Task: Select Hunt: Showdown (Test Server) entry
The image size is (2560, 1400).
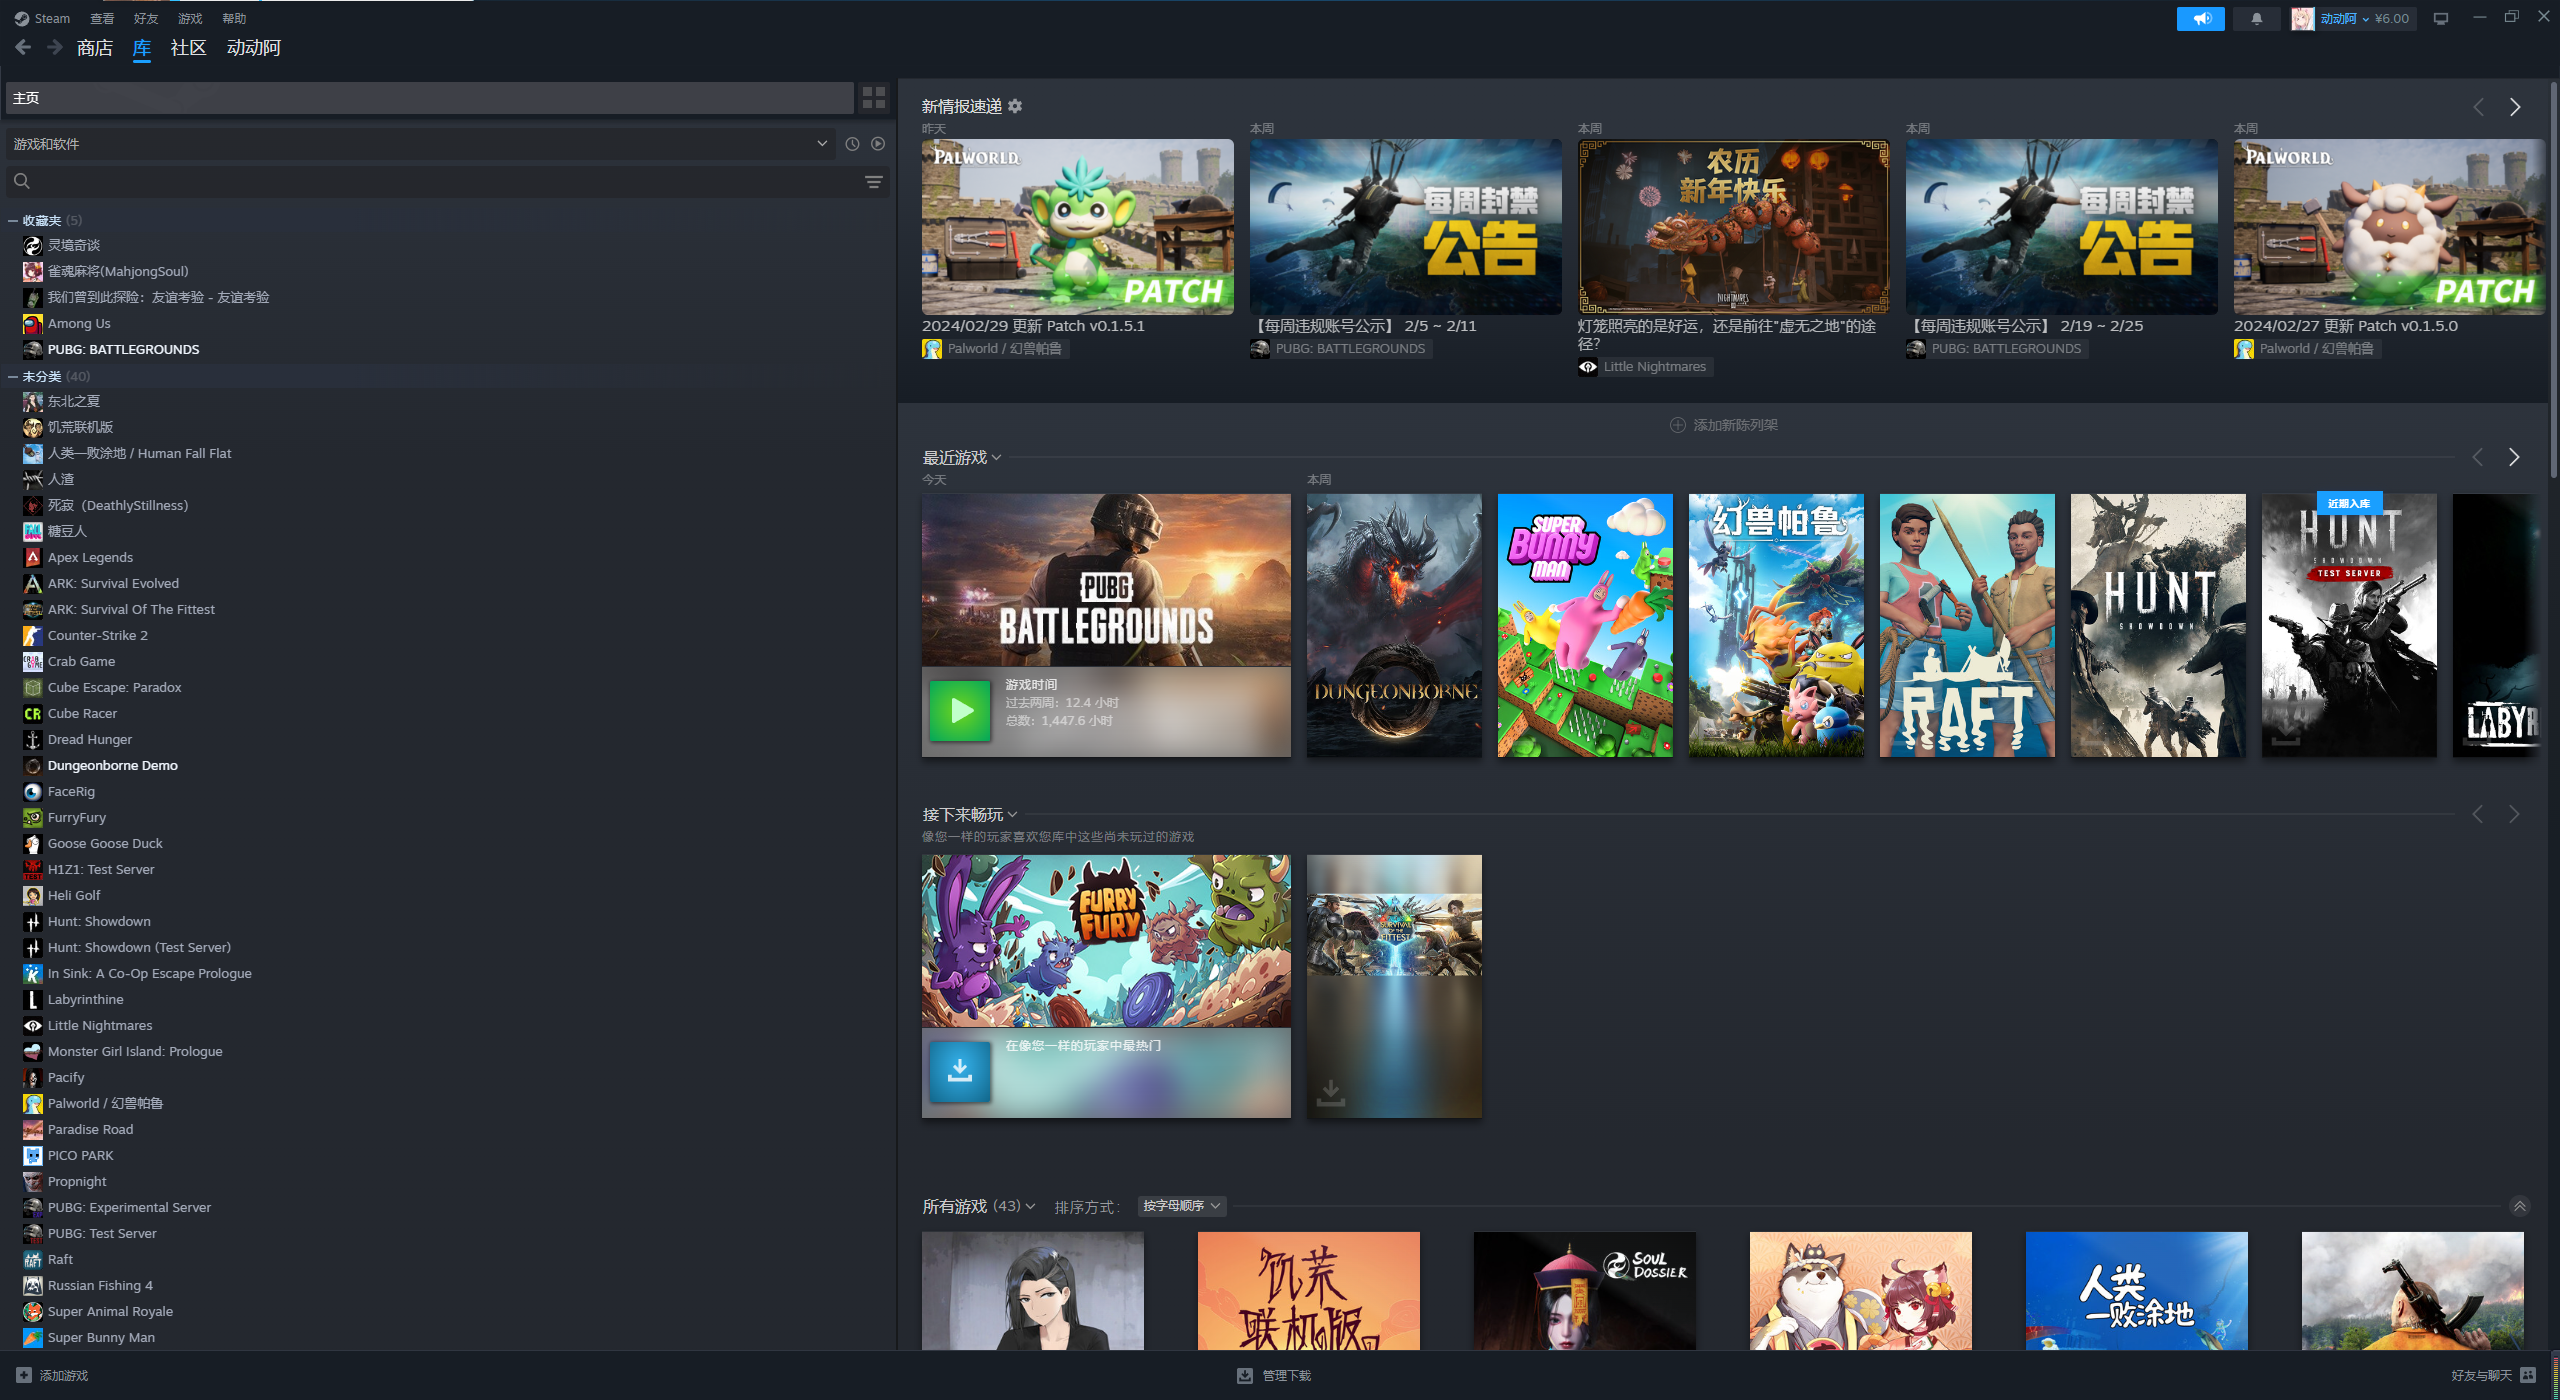Action: click(x=139, y=947)
